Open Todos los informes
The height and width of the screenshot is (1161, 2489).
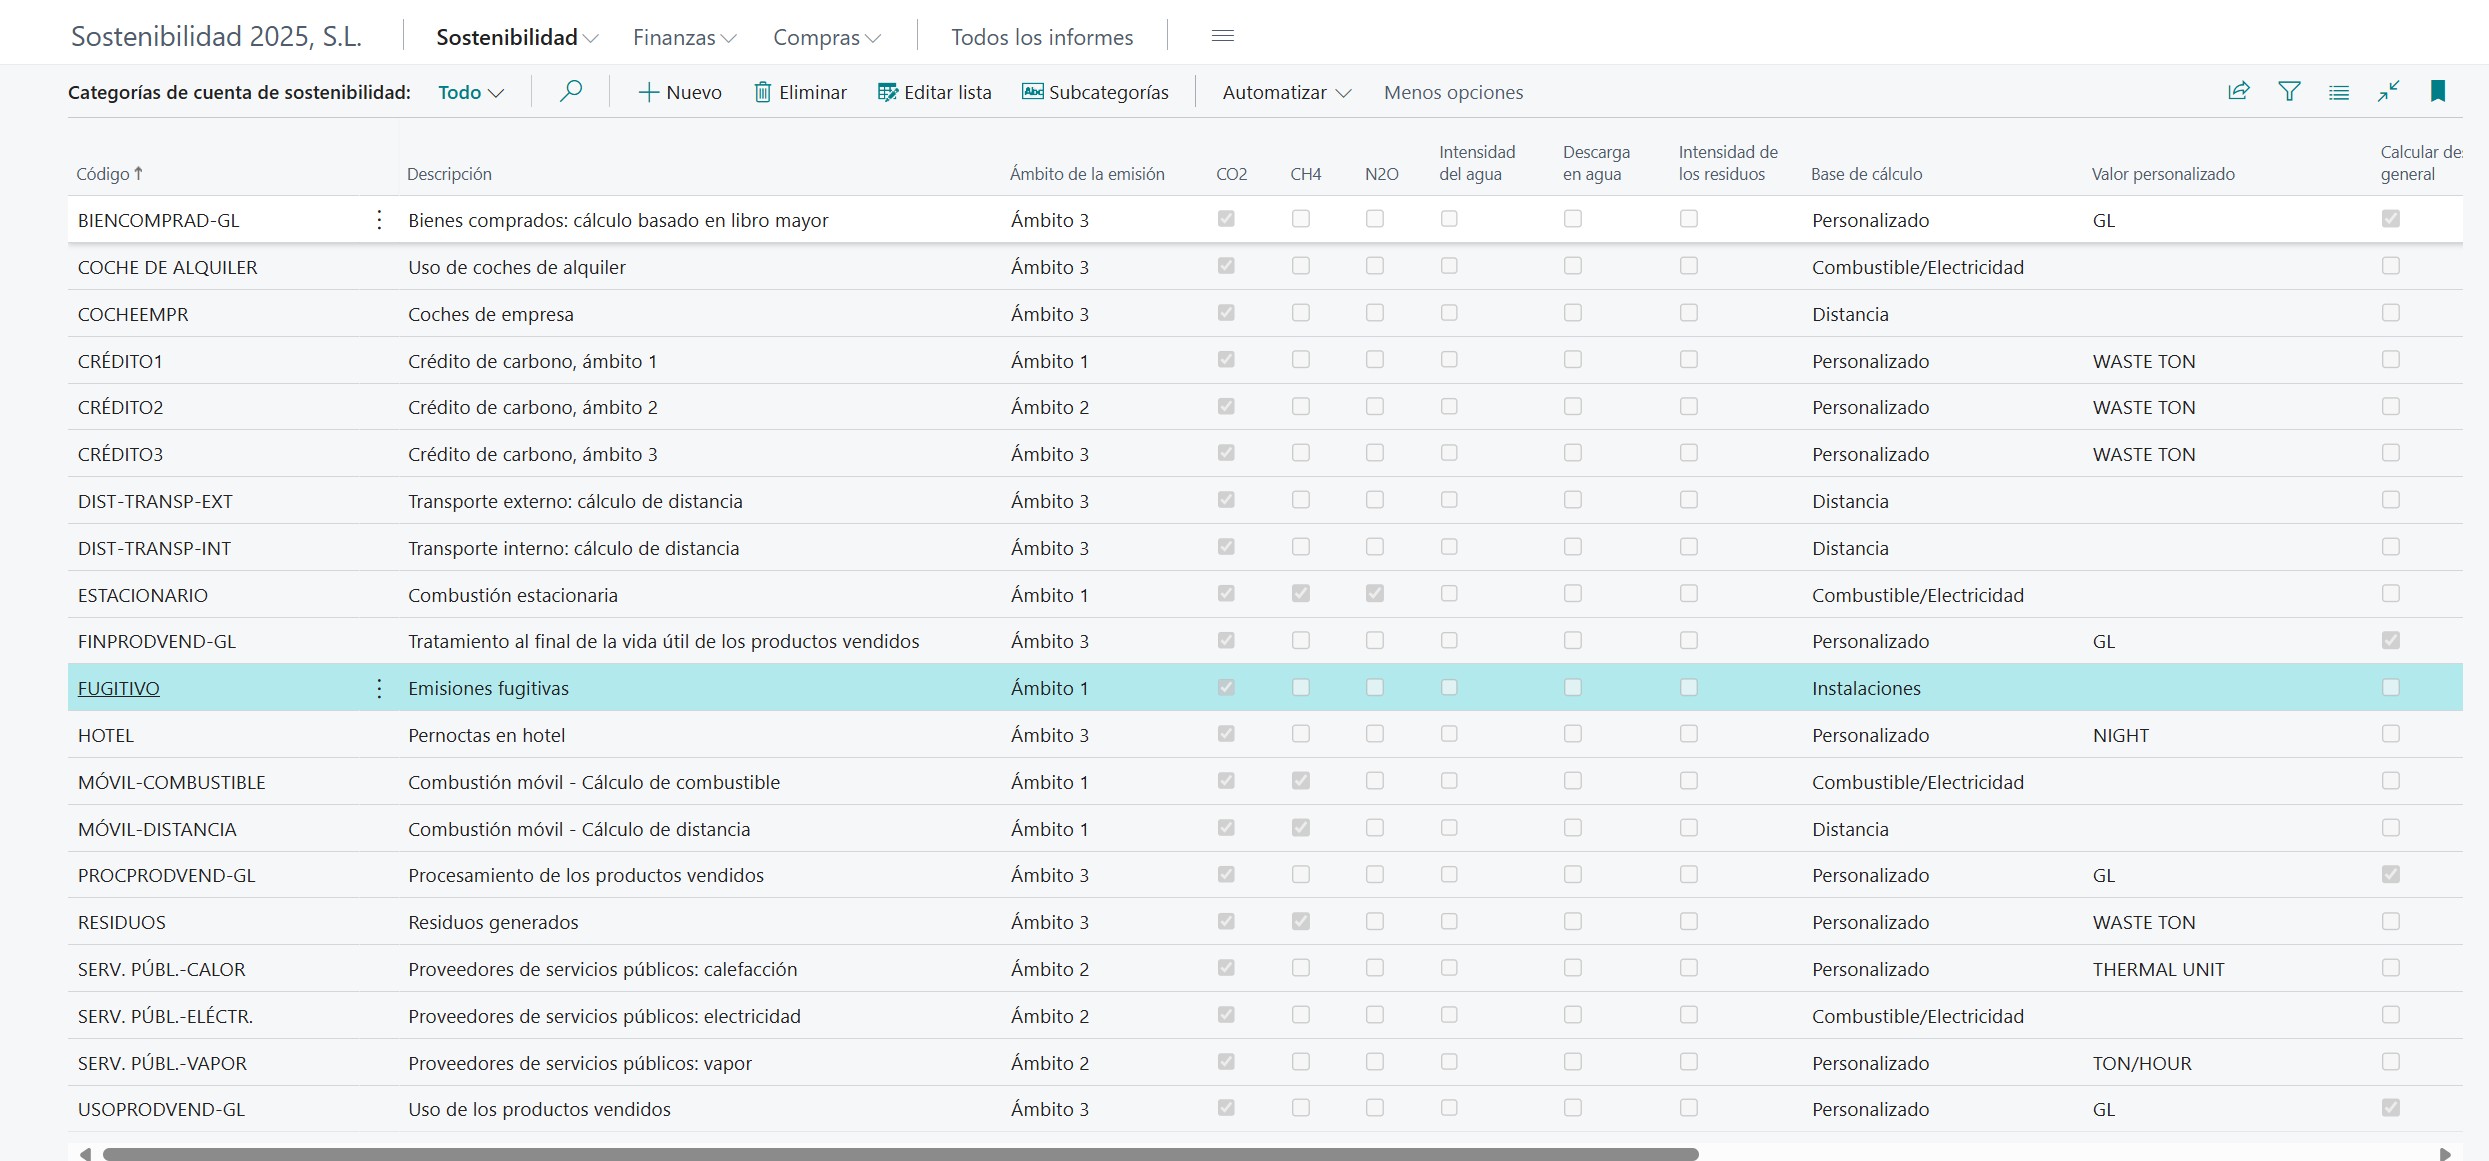point(1042,37)
